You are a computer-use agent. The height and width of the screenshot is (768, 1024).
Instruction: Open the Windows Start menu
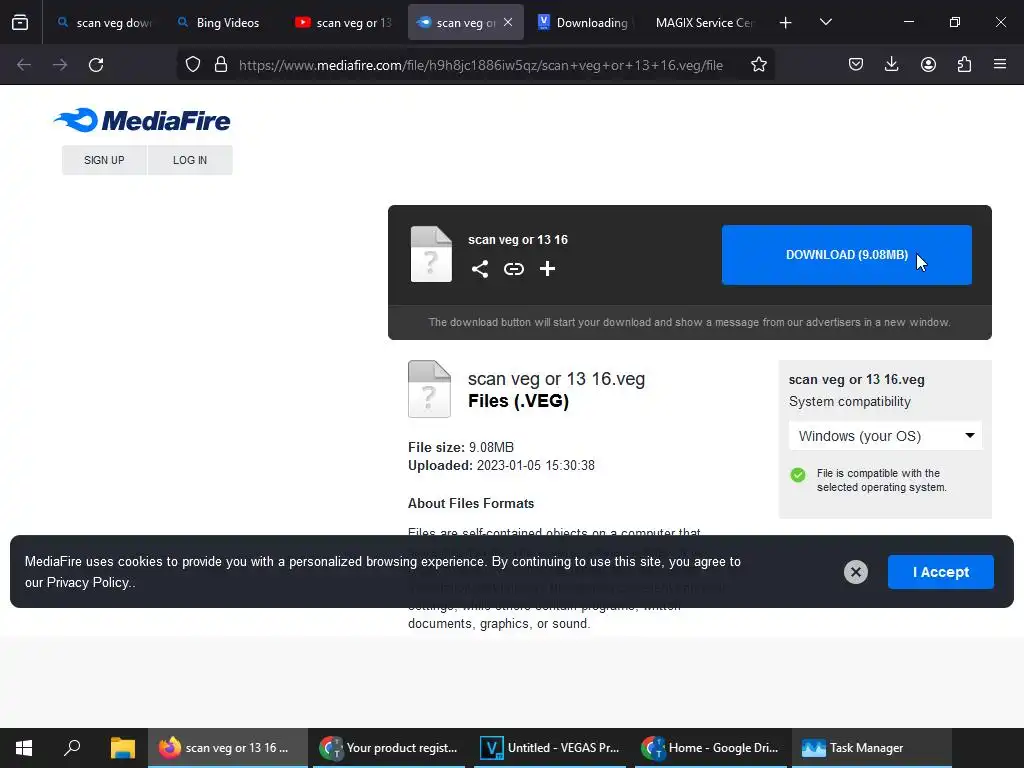24,748
